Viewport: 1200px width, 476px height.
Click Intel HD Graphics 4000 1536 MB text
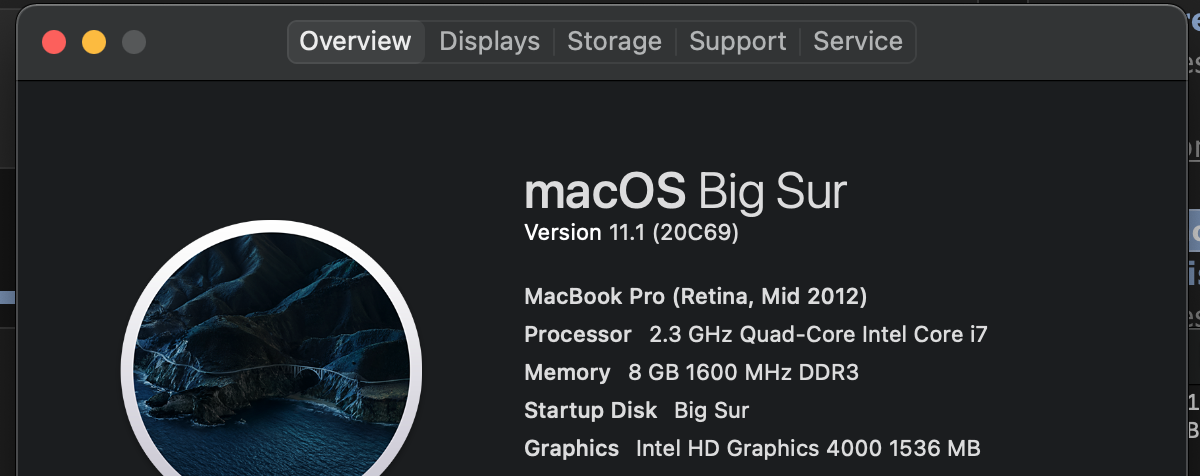click(808, 448)
